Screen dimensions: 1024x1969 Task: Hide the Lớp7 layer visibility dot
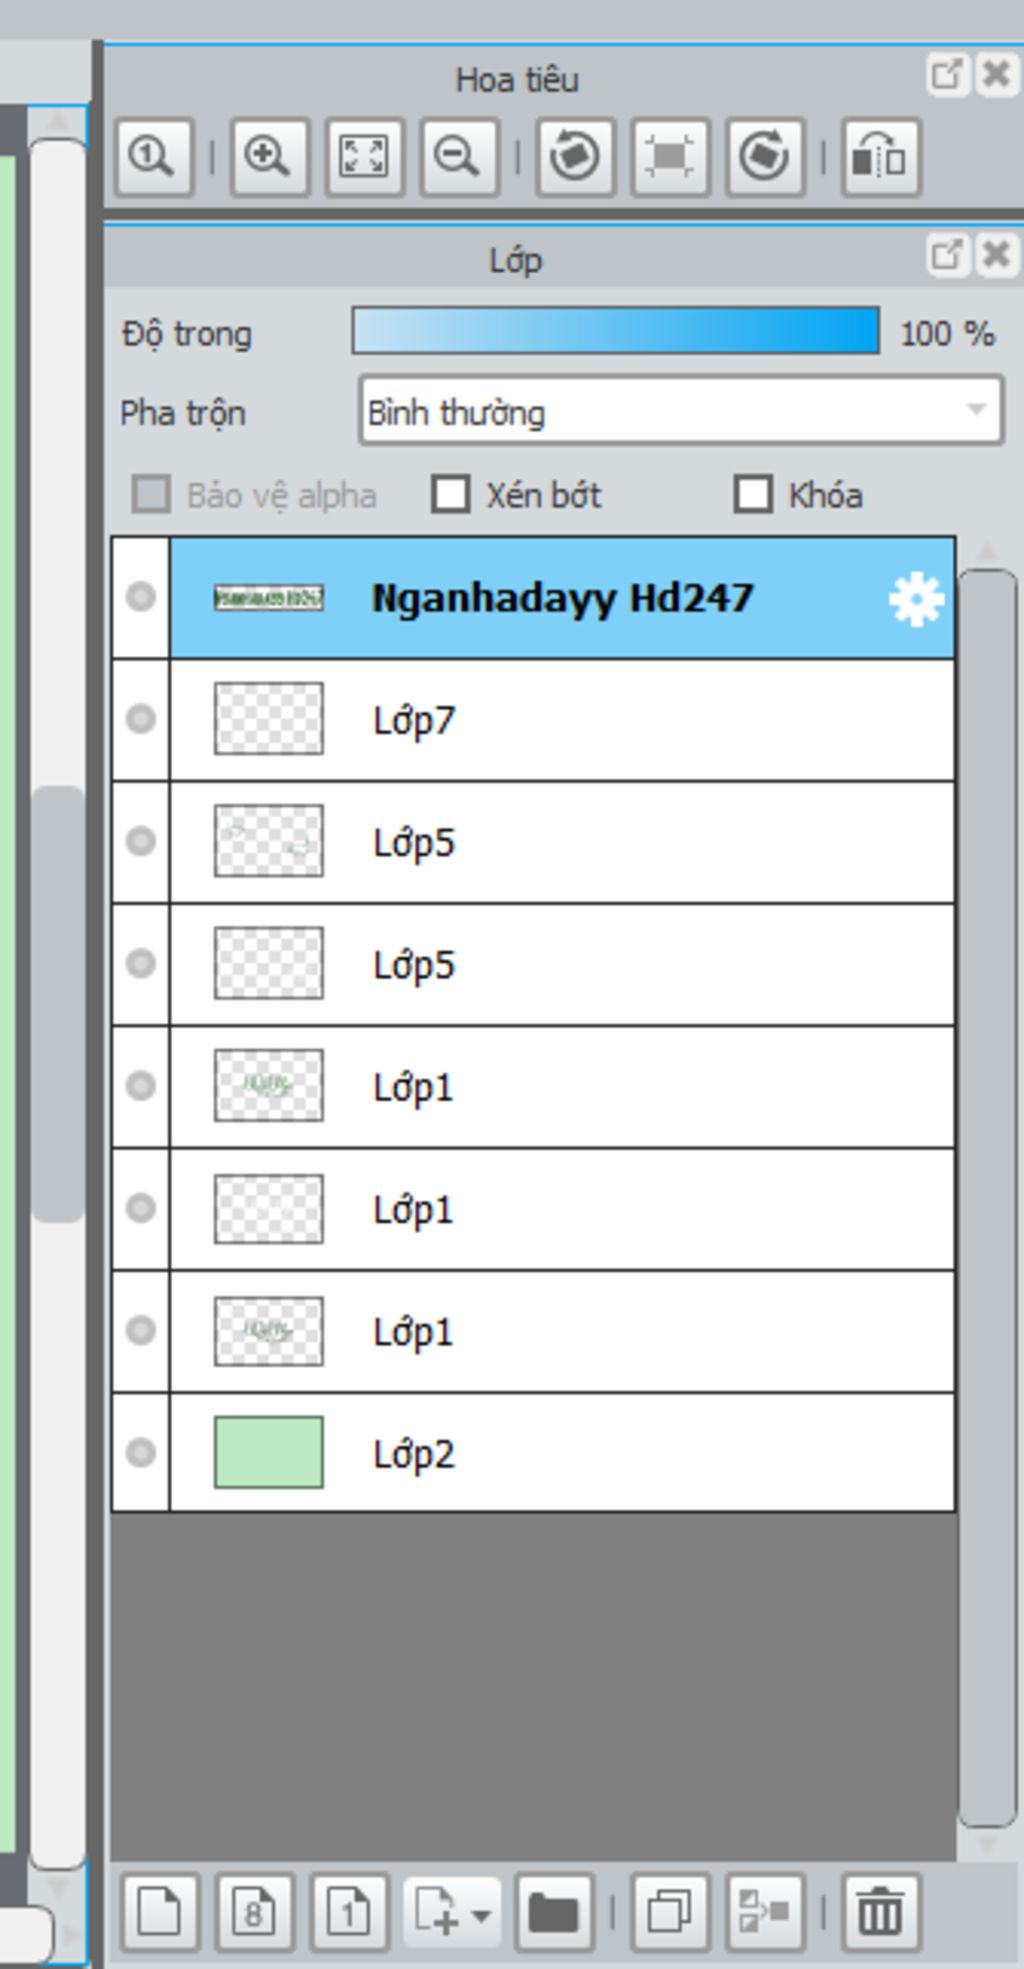click(140, 718)
